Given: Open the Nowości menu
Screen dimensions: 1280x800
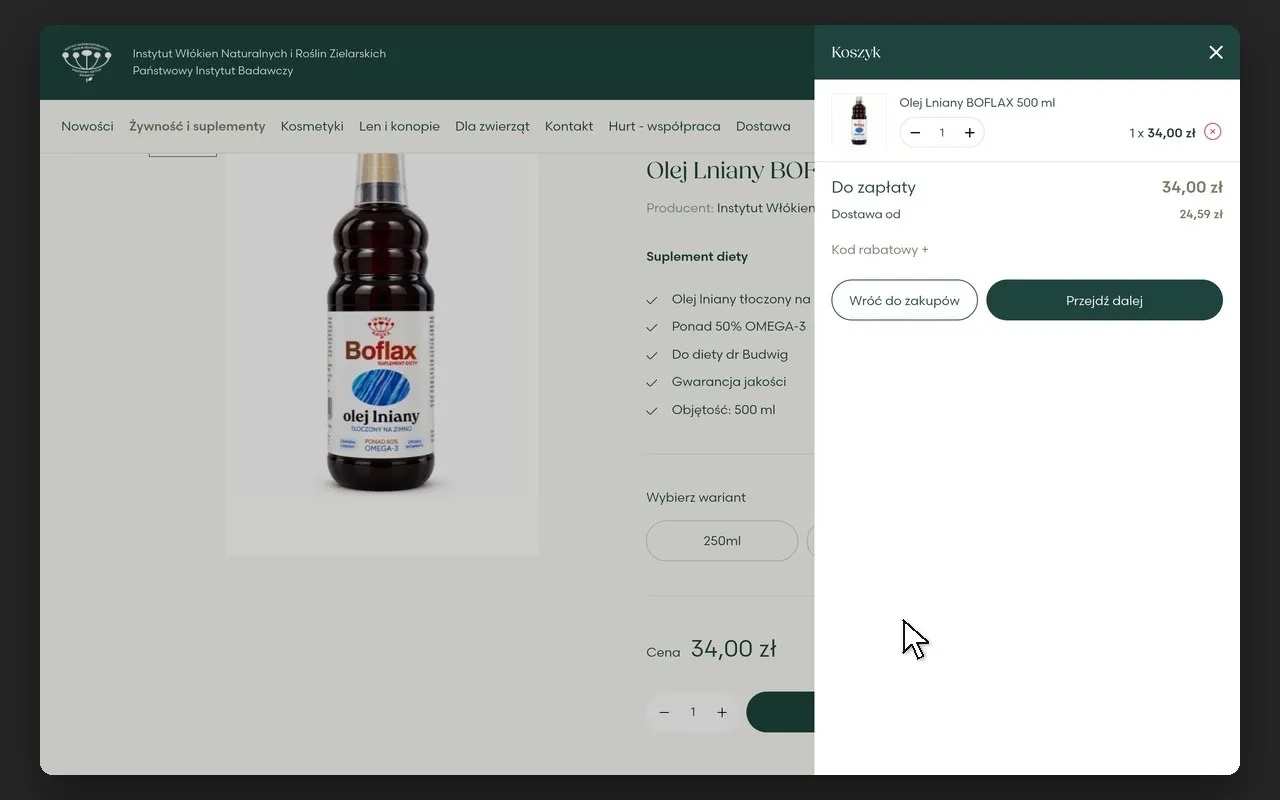Looking at the screenshot, I should [87, 126].
